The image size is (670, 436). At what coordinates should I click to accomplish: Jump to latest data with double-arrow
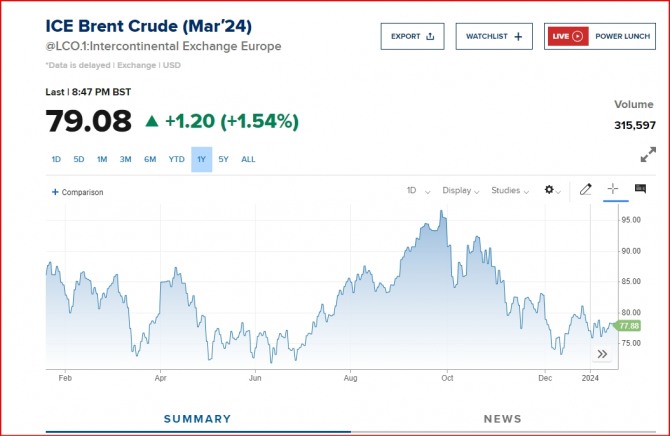[x=603, y=354]
